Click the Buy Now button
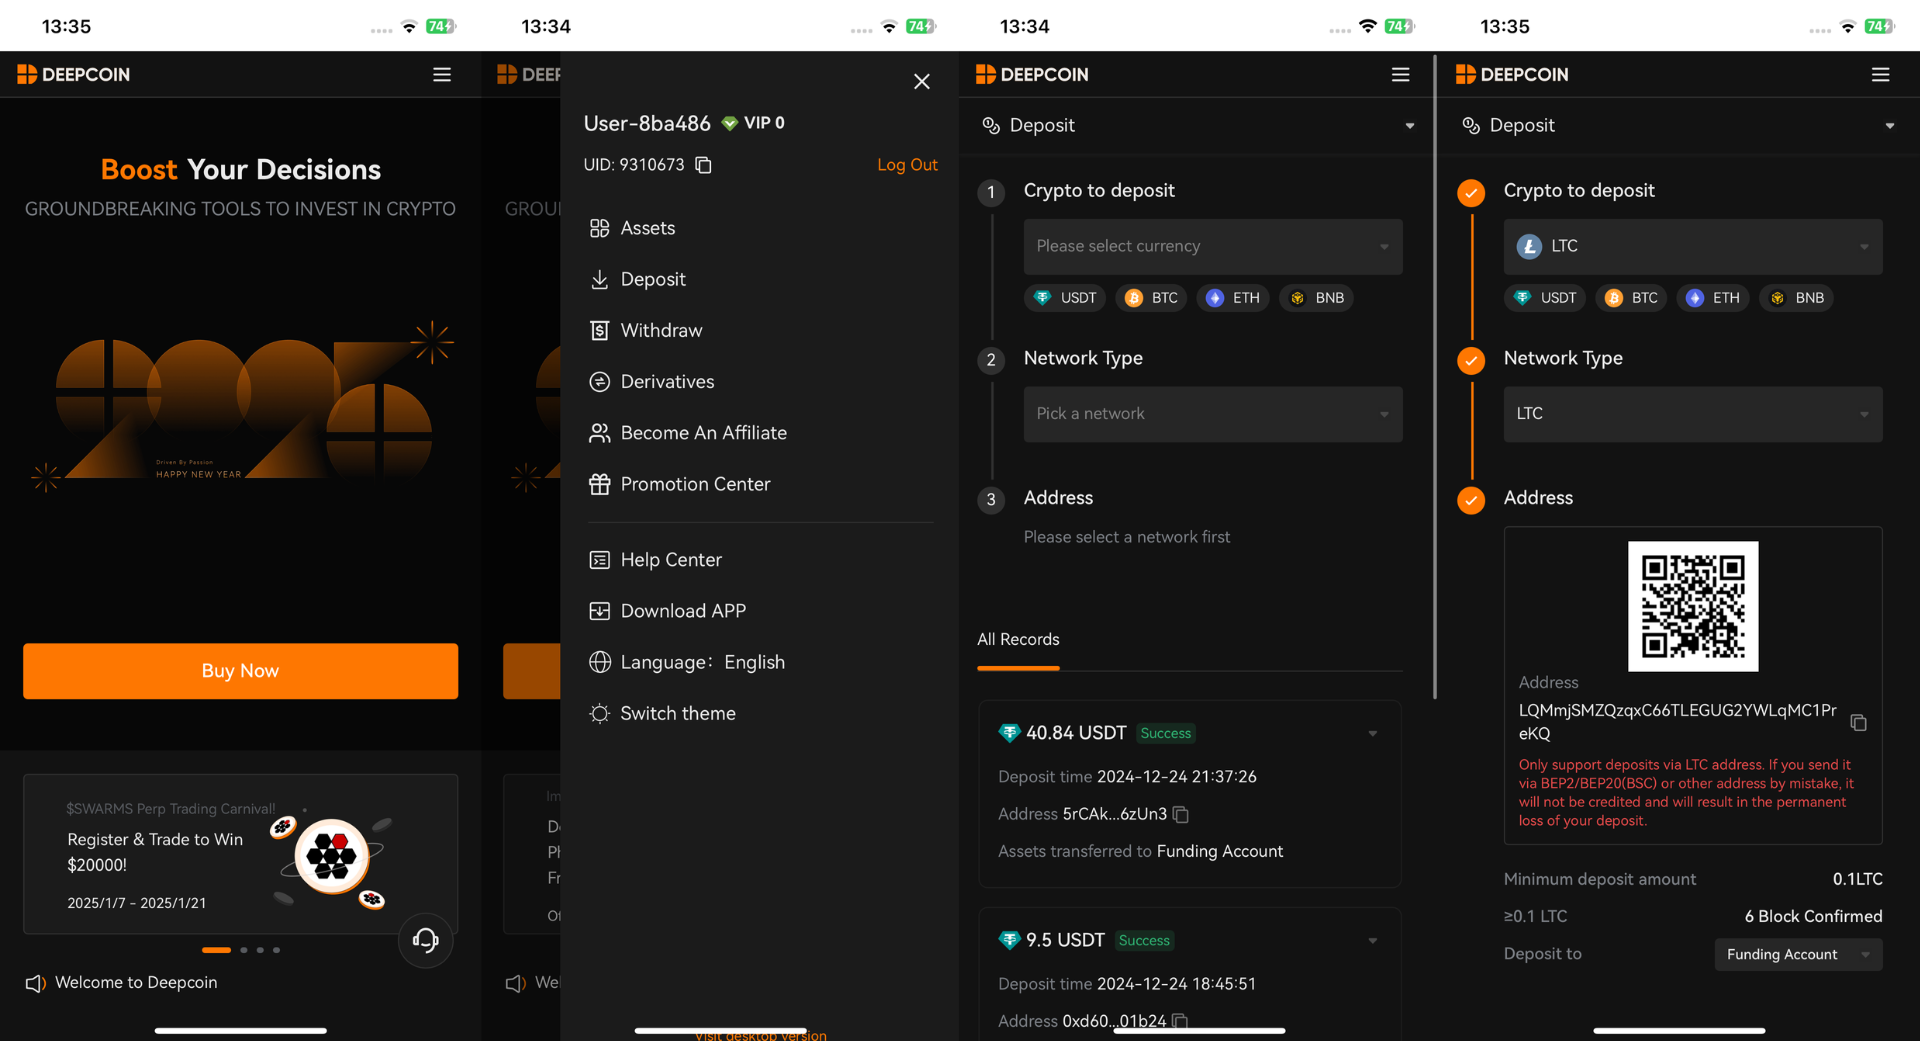The height and width of the screenshot is (1041, 1920). tap(241, 671)
